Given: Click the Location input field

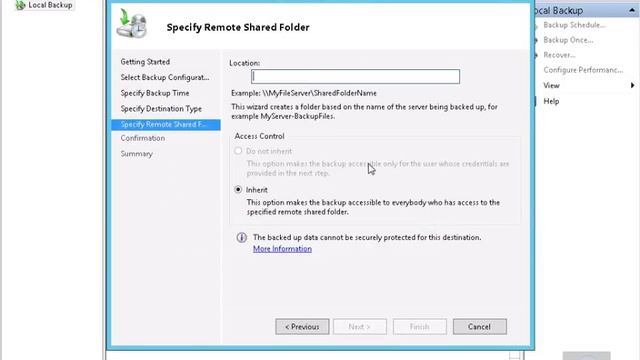Looking at the screenshot, I should [356, 76].
